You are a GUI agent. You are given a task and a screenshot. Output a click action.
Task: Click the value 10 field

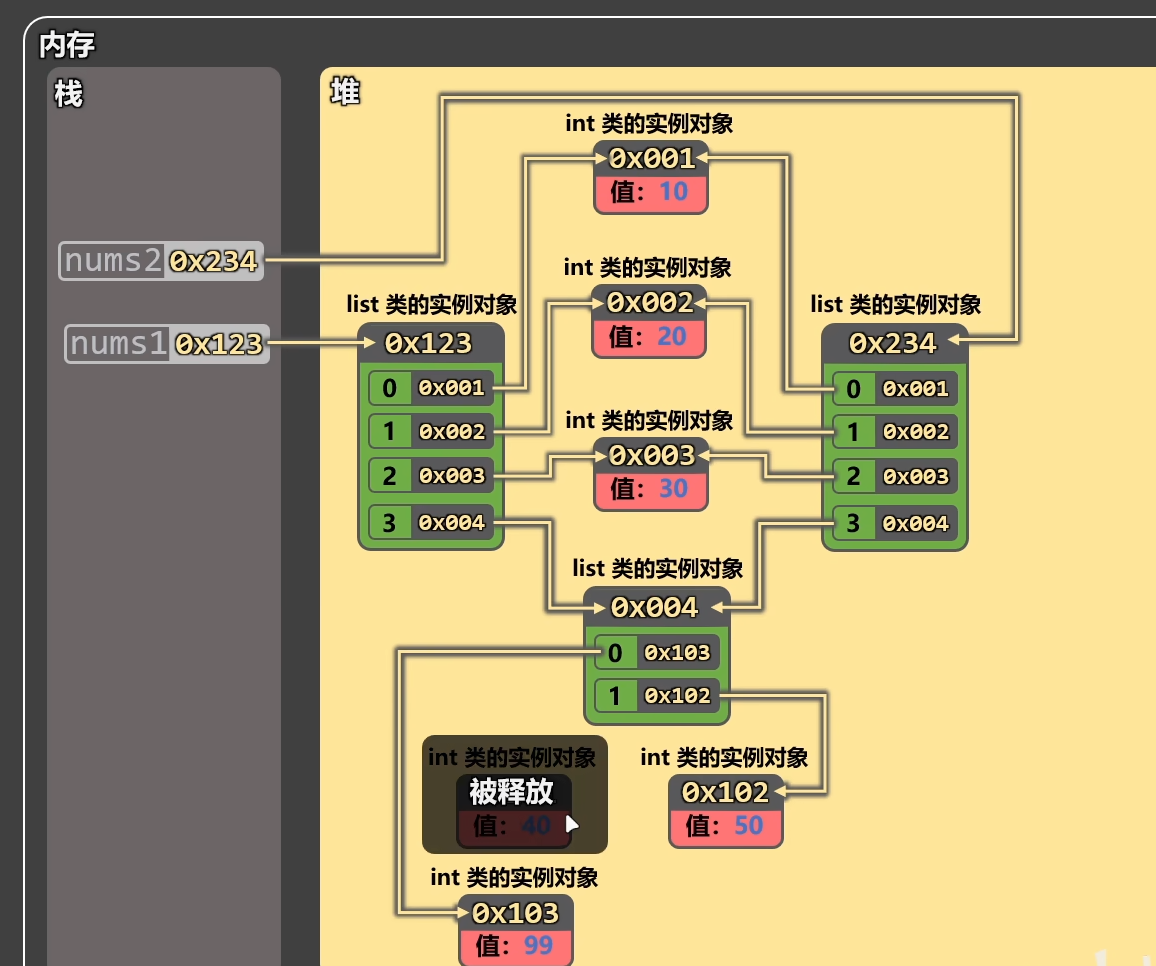pyautogui.click(x=651, y=193)
